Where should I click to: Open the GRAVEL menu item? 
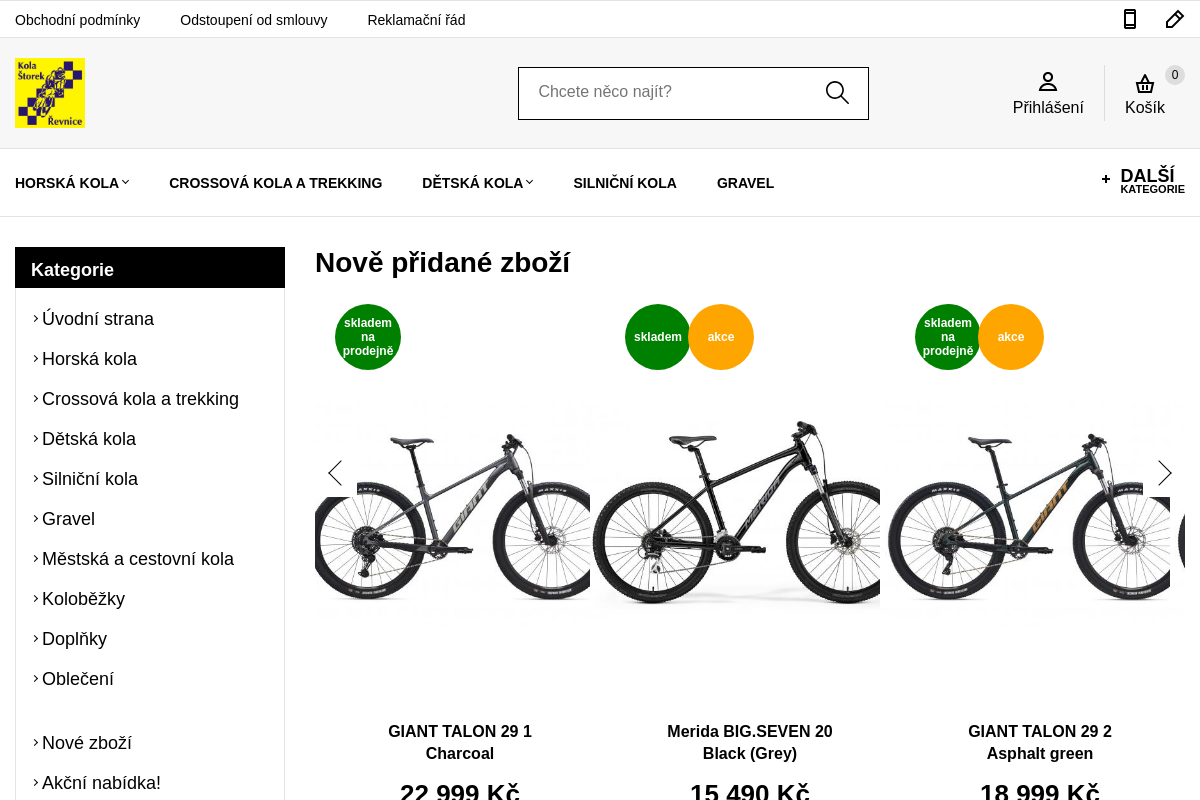click(x=745, y=183)
